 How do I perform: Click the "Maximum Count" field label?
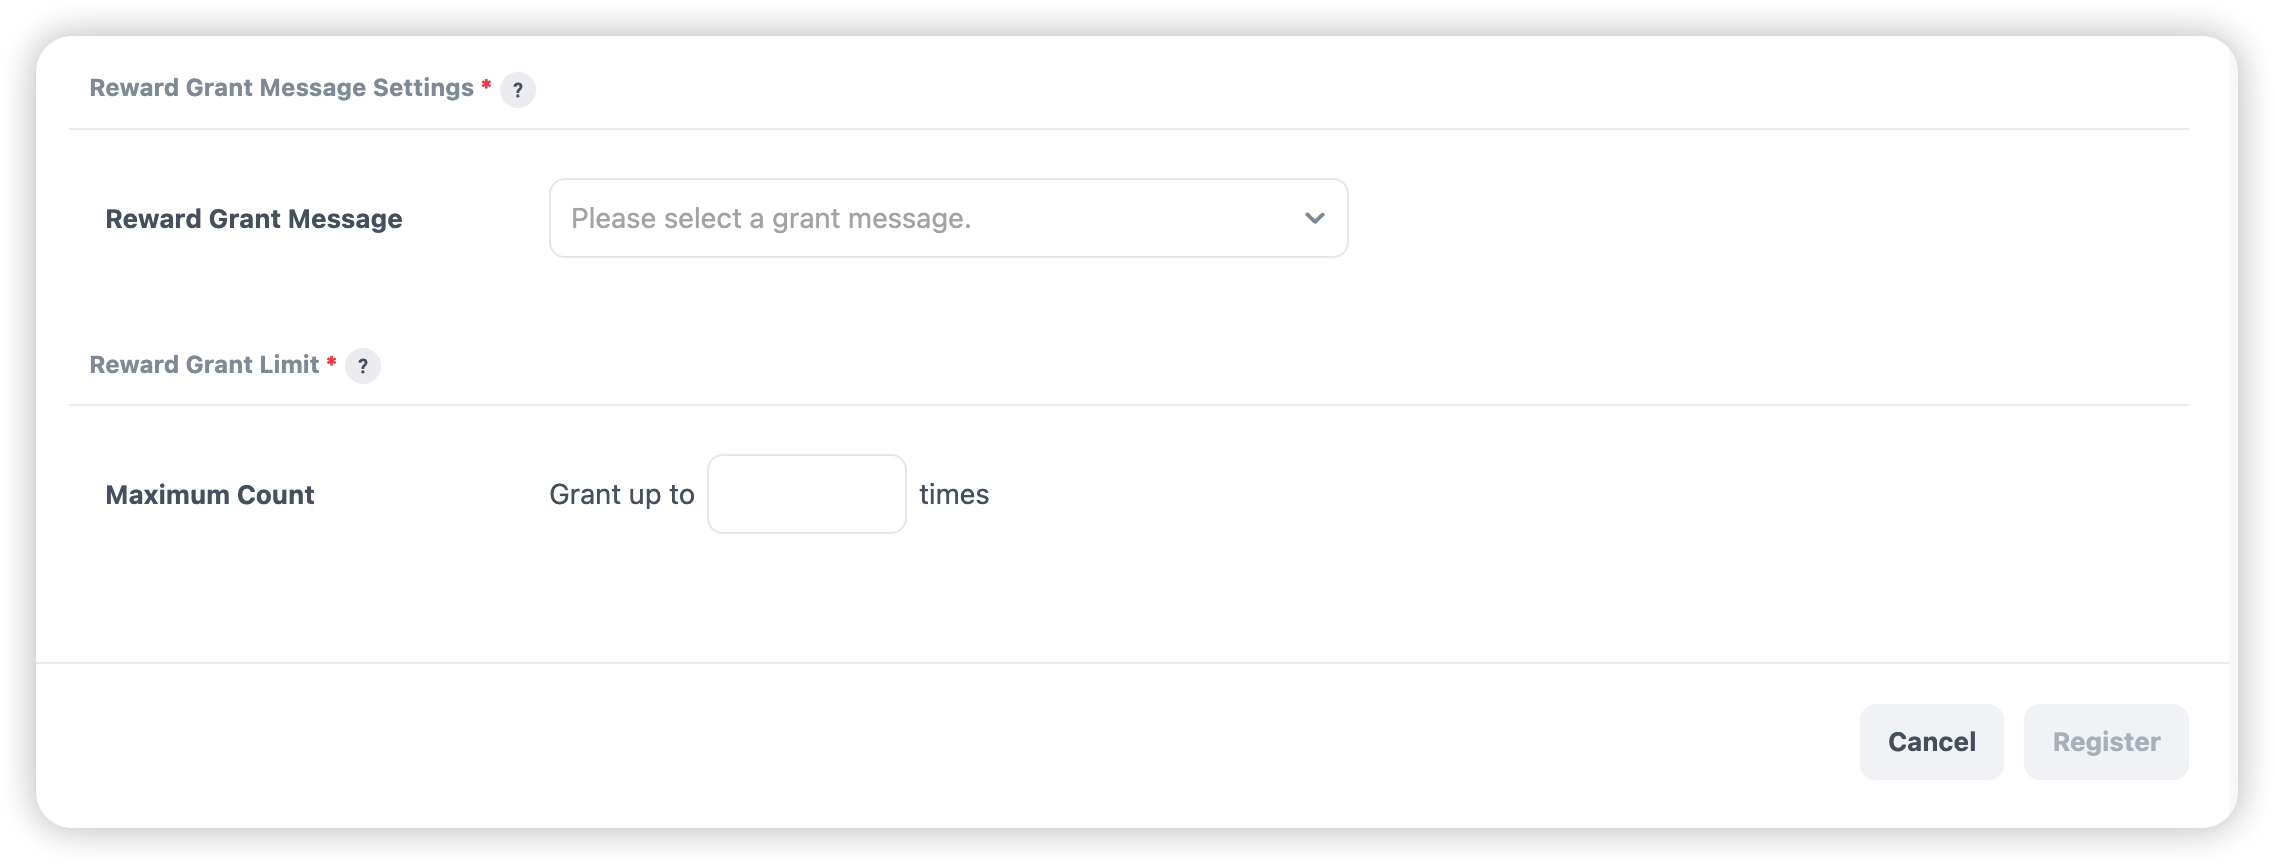(x=210, y=495)
